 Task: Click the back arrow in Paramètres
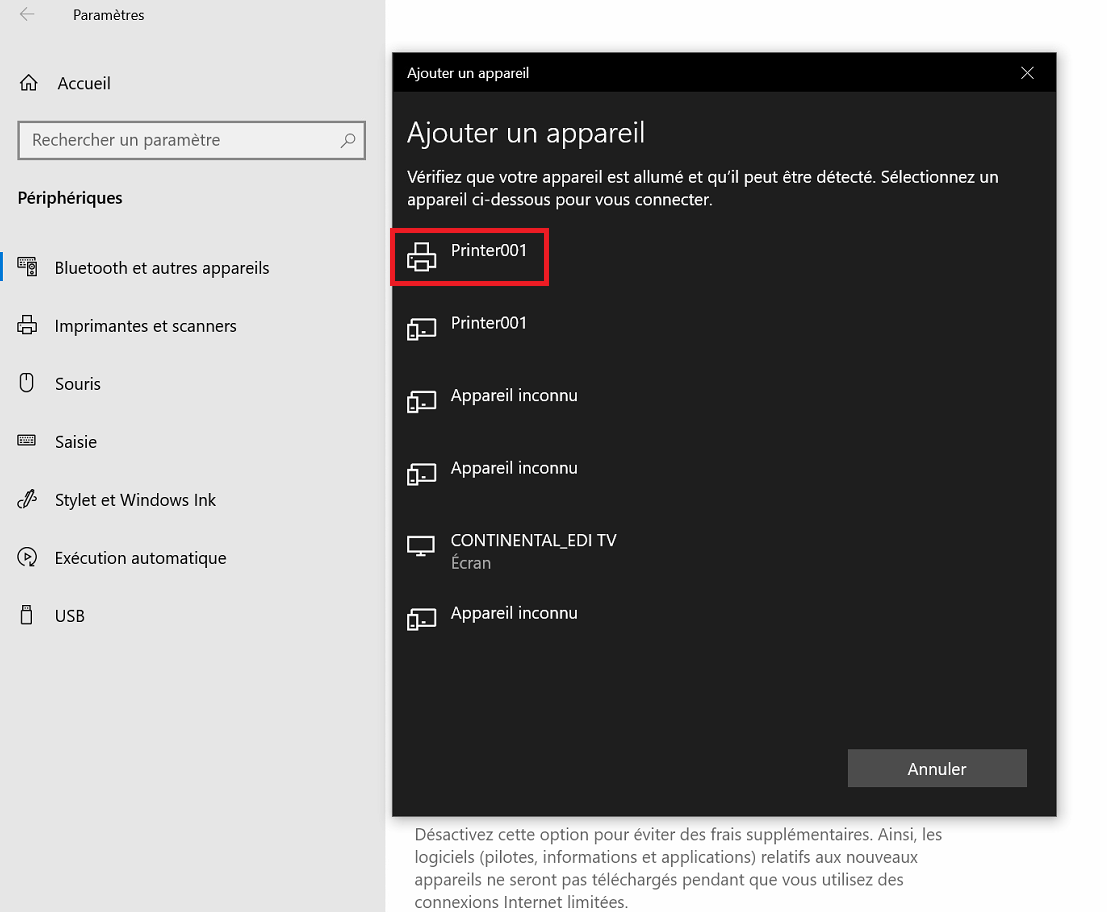click(x=27, y=14)
